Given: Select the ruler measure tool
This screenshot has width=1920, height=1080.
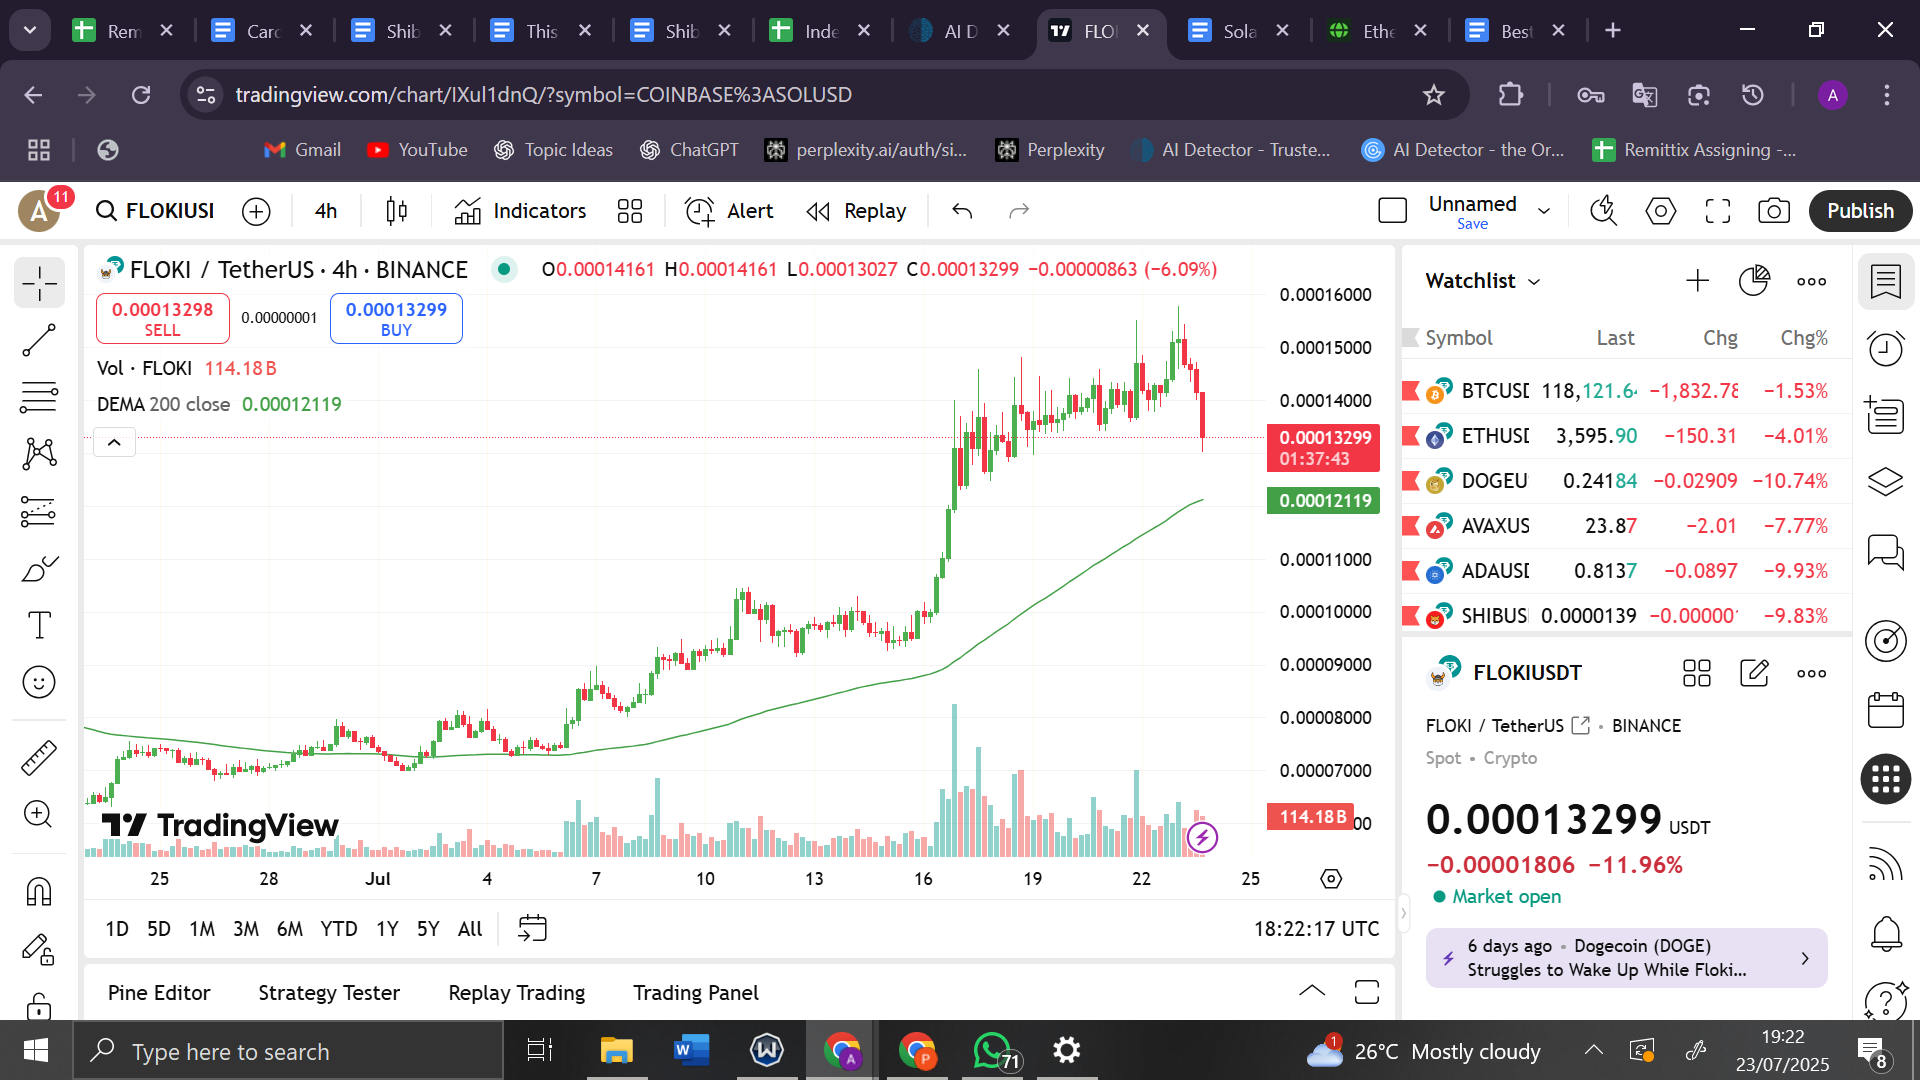Looking at the screenshot, I should pos(39,757).
